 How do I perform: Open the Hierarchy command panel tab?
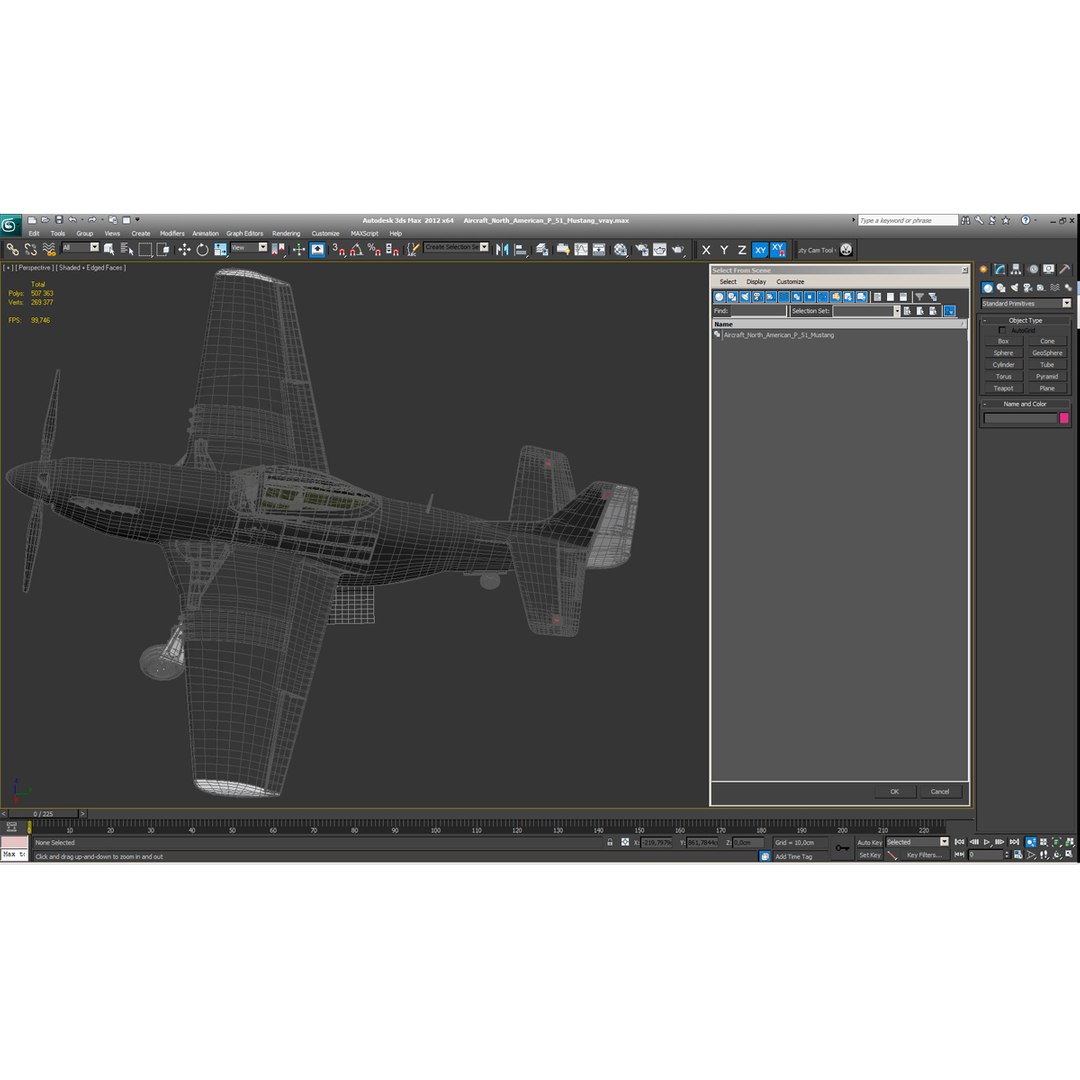click(x=1016, y=269)
